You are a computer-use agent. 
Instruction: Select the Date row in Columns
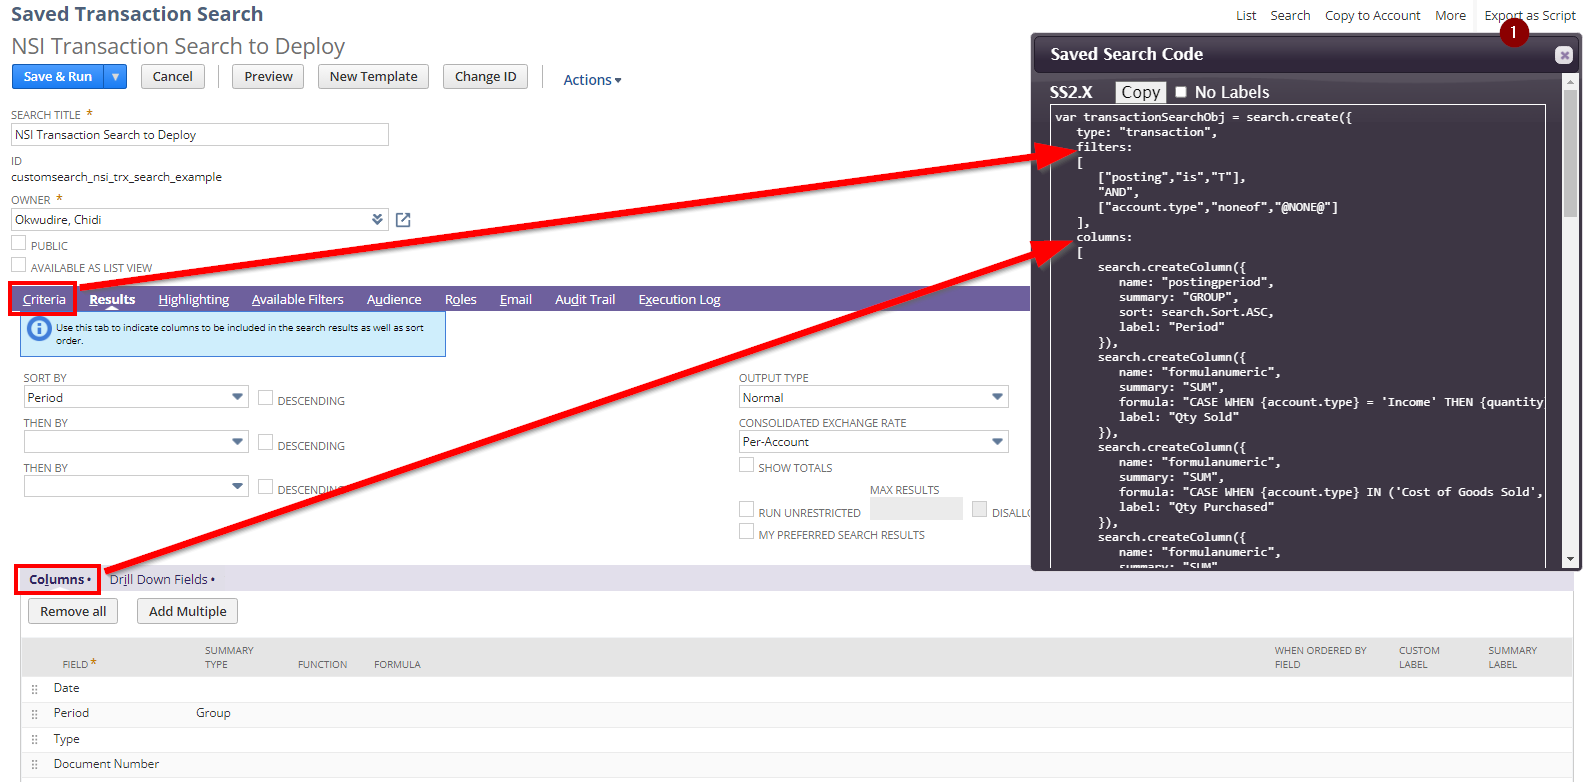click(x=796, y=689)
